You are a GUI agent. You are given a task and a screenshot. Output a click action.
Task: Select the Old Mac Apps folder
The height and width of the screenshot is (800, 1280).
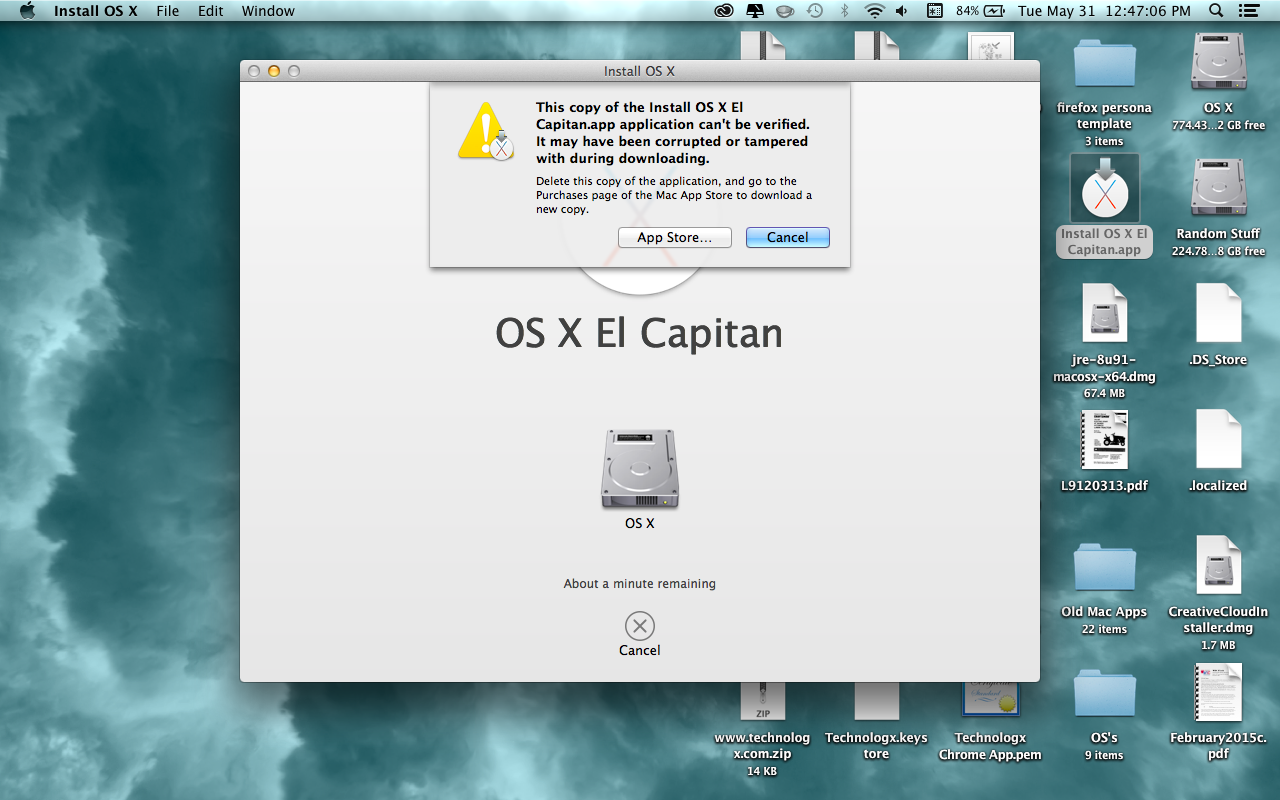click(1104, 568)
